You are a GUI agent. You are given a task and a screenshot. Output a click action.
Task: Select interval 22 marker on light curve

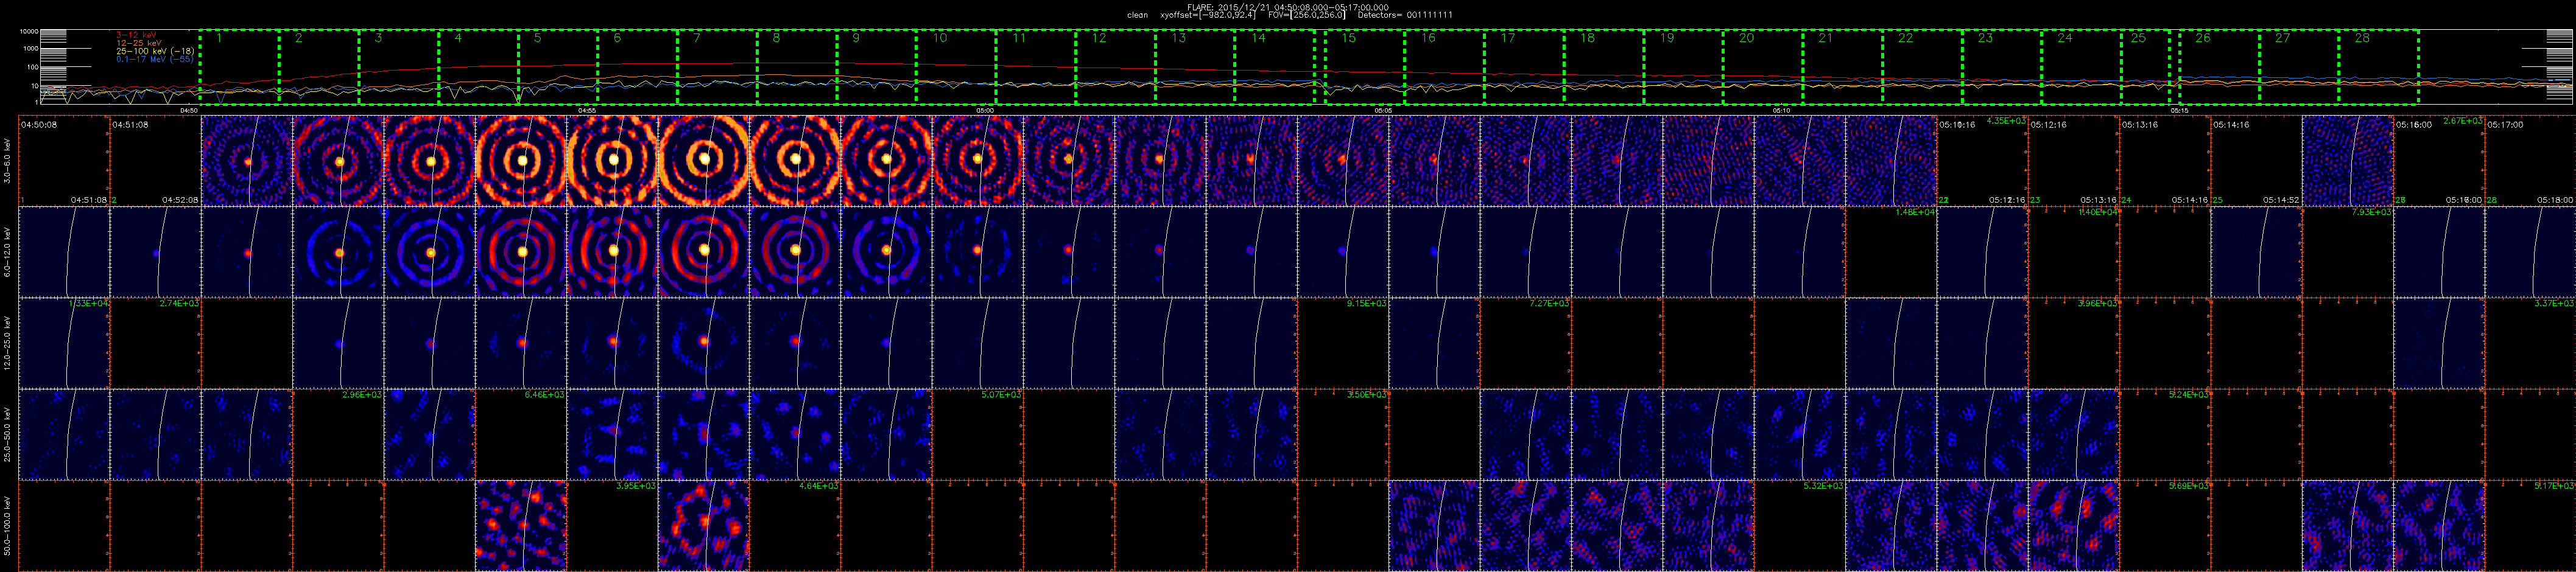(x=1905, y=38)
